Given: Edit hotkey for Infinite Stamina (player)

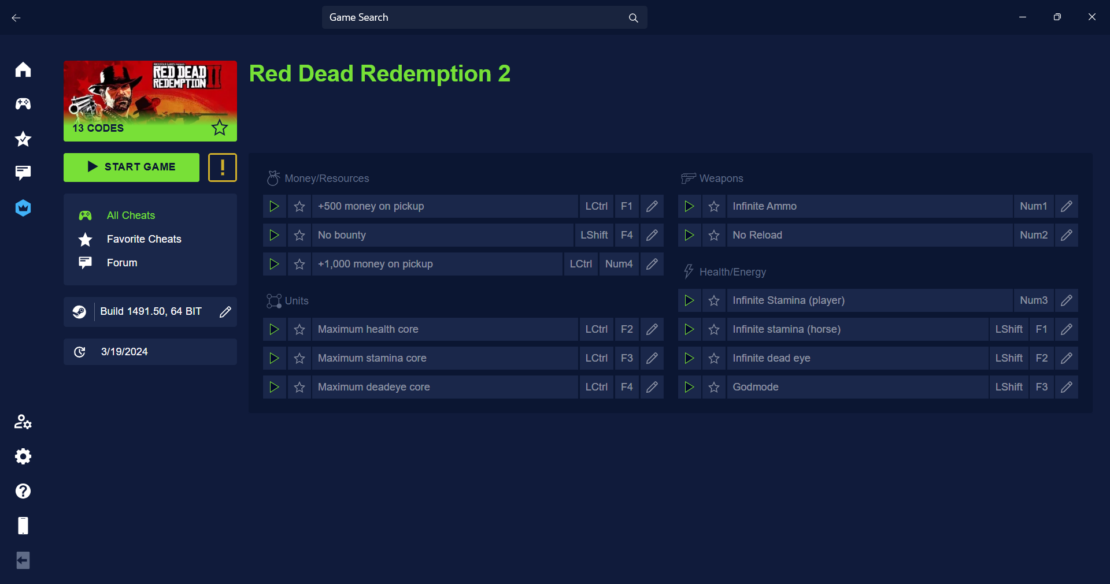Looking at the screenshot, I should pyautogui.click(x=1067, y=300).
